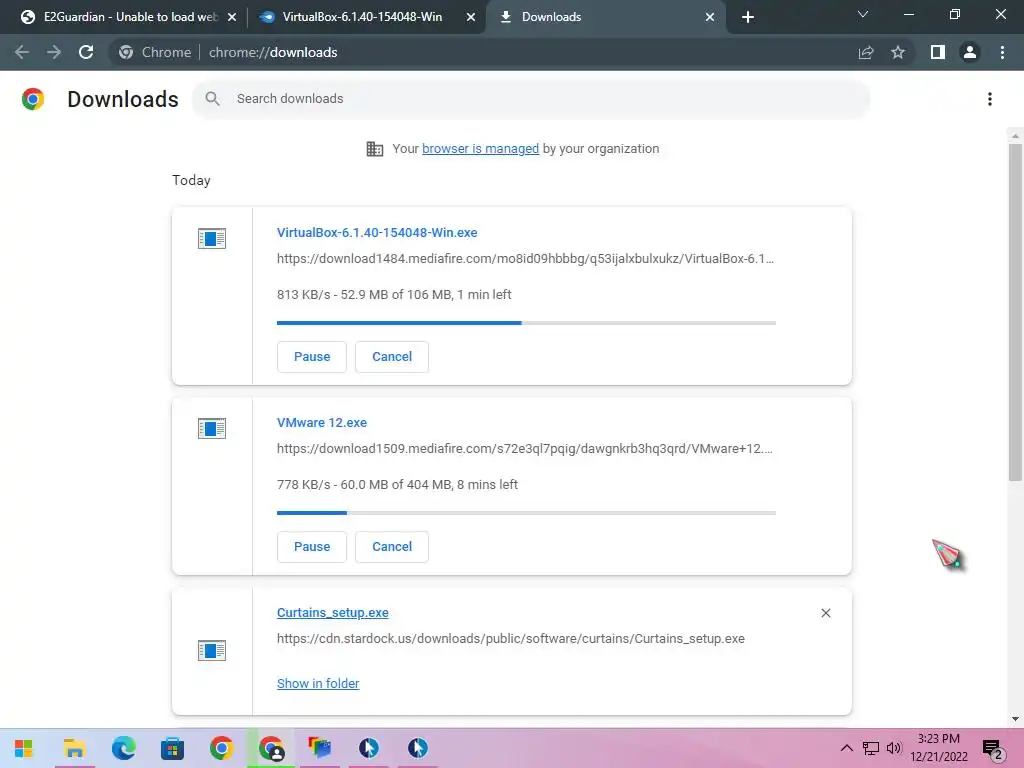
Task: Cancel the VMware 12.exe download
Action: click(392, 547)
